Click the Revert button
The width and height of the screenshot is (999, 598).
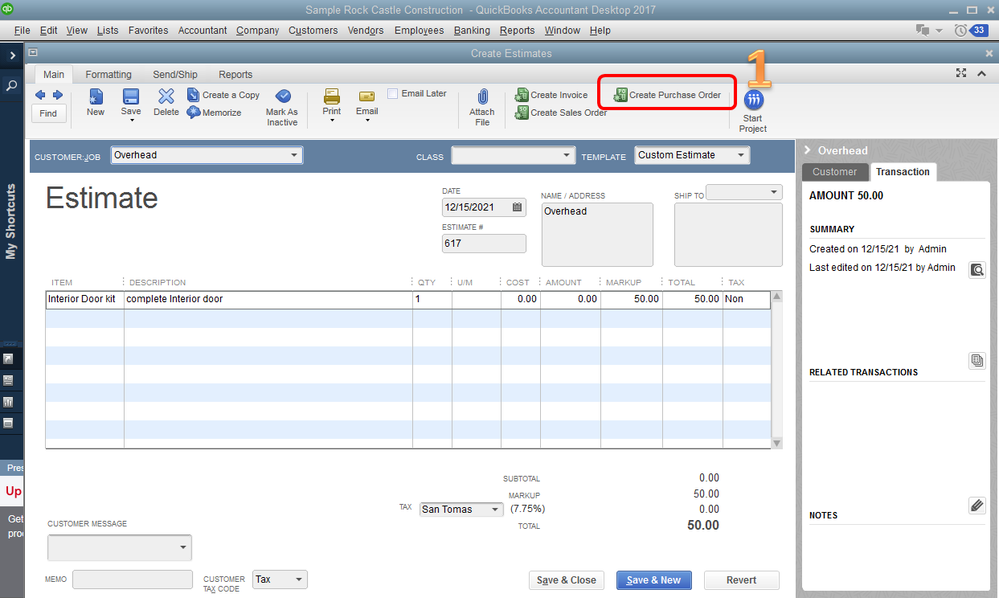point(742,580)
